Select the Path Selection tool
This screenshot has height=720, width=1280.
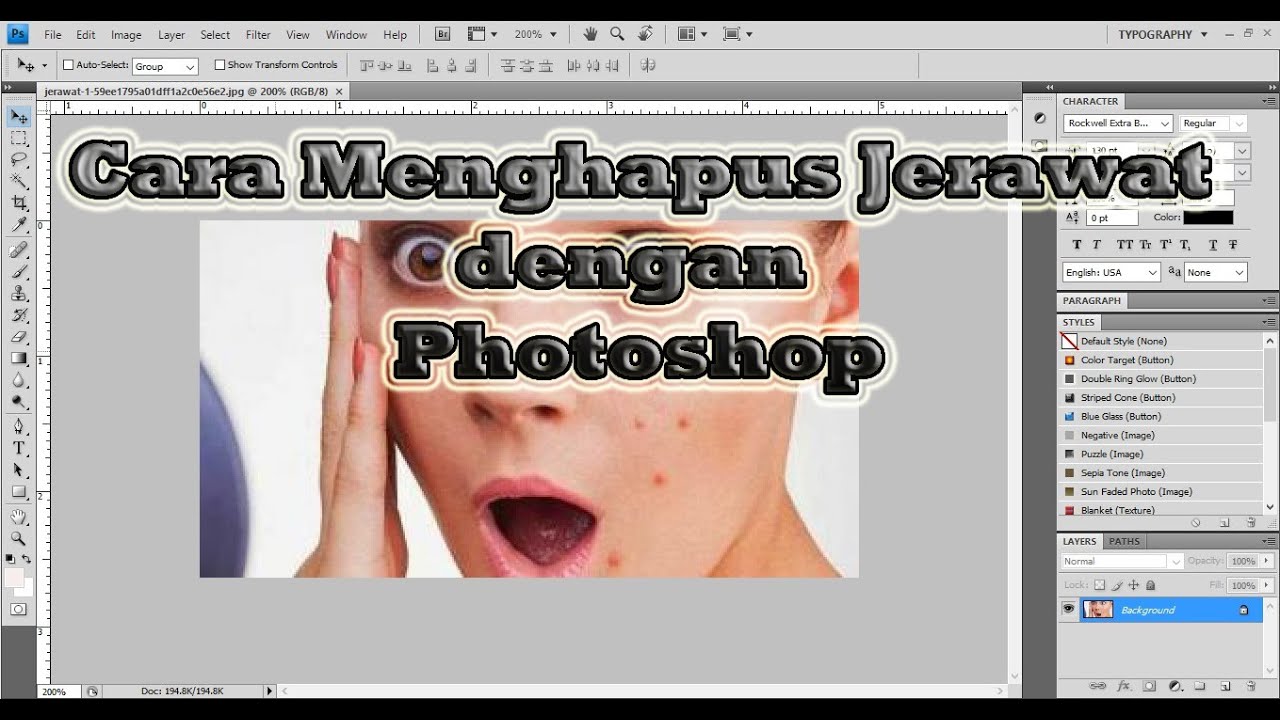tap(18, 470)
